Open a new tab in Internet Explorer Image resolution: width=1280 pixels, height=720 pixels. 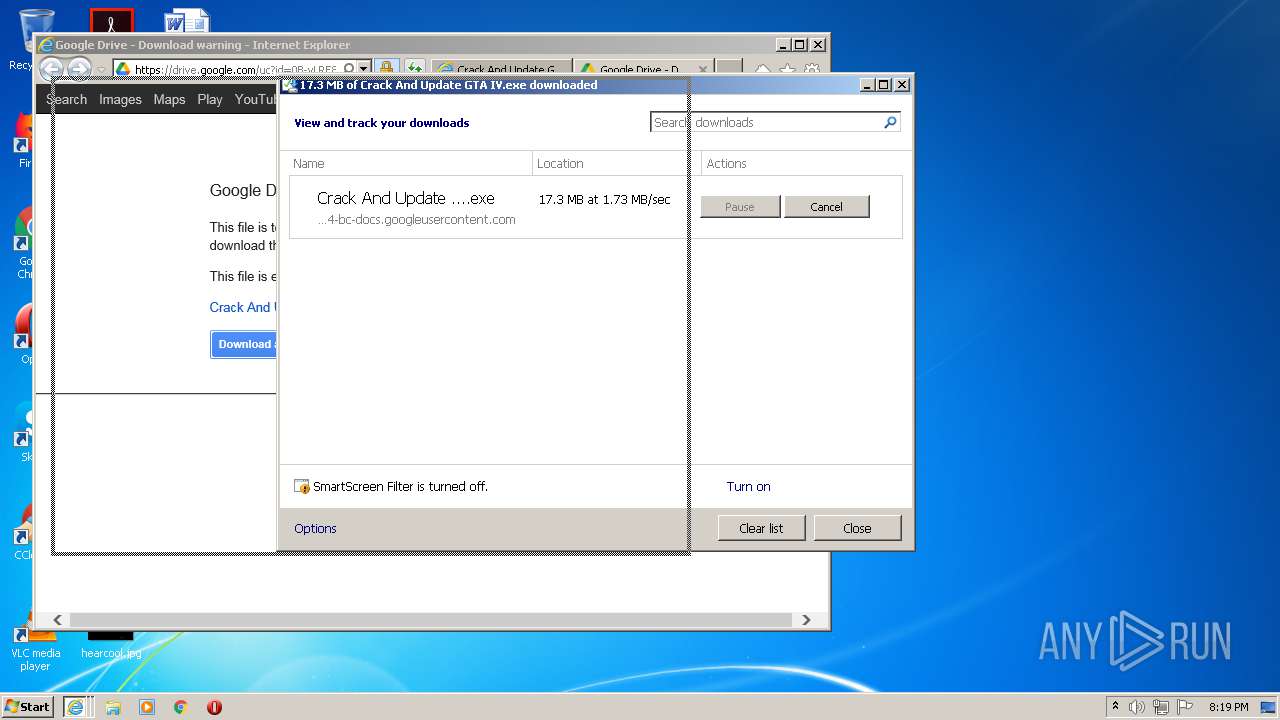click(x=730, y=69)
